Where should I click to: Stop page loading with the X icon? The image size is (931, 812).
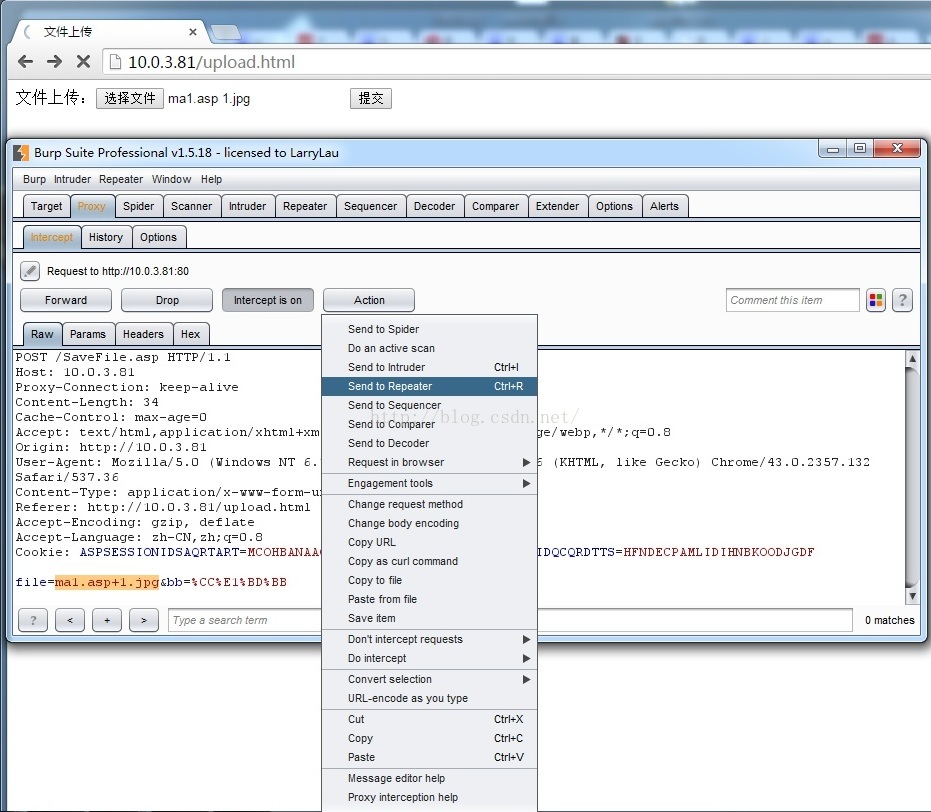pyautogui.click(x=84, y=61)
